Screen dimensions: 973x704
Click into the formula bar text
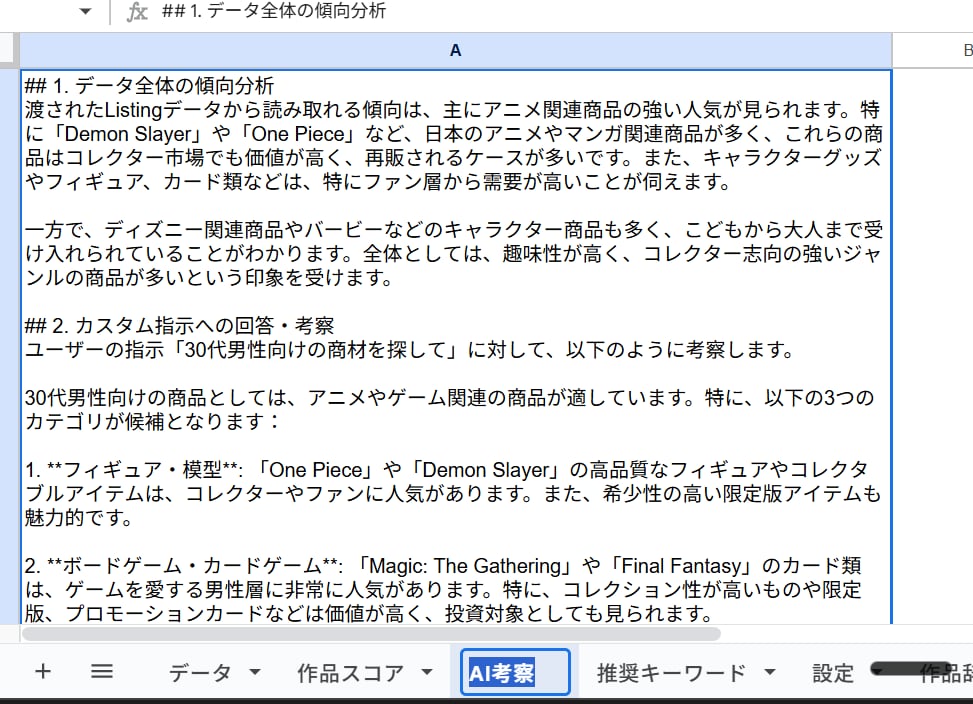274,11
